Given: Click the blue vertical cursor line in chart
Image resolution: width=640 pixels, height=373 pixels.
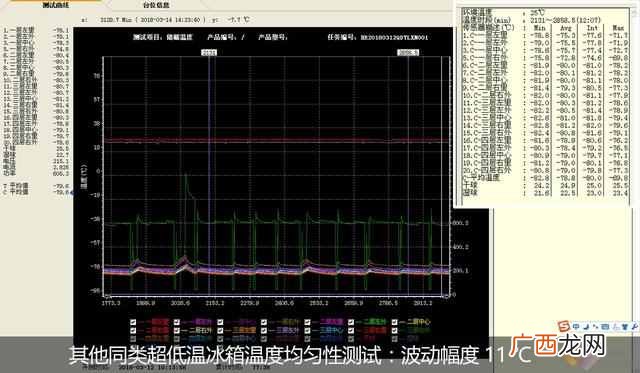Looking at the screenshot, I should click(209, 175).
